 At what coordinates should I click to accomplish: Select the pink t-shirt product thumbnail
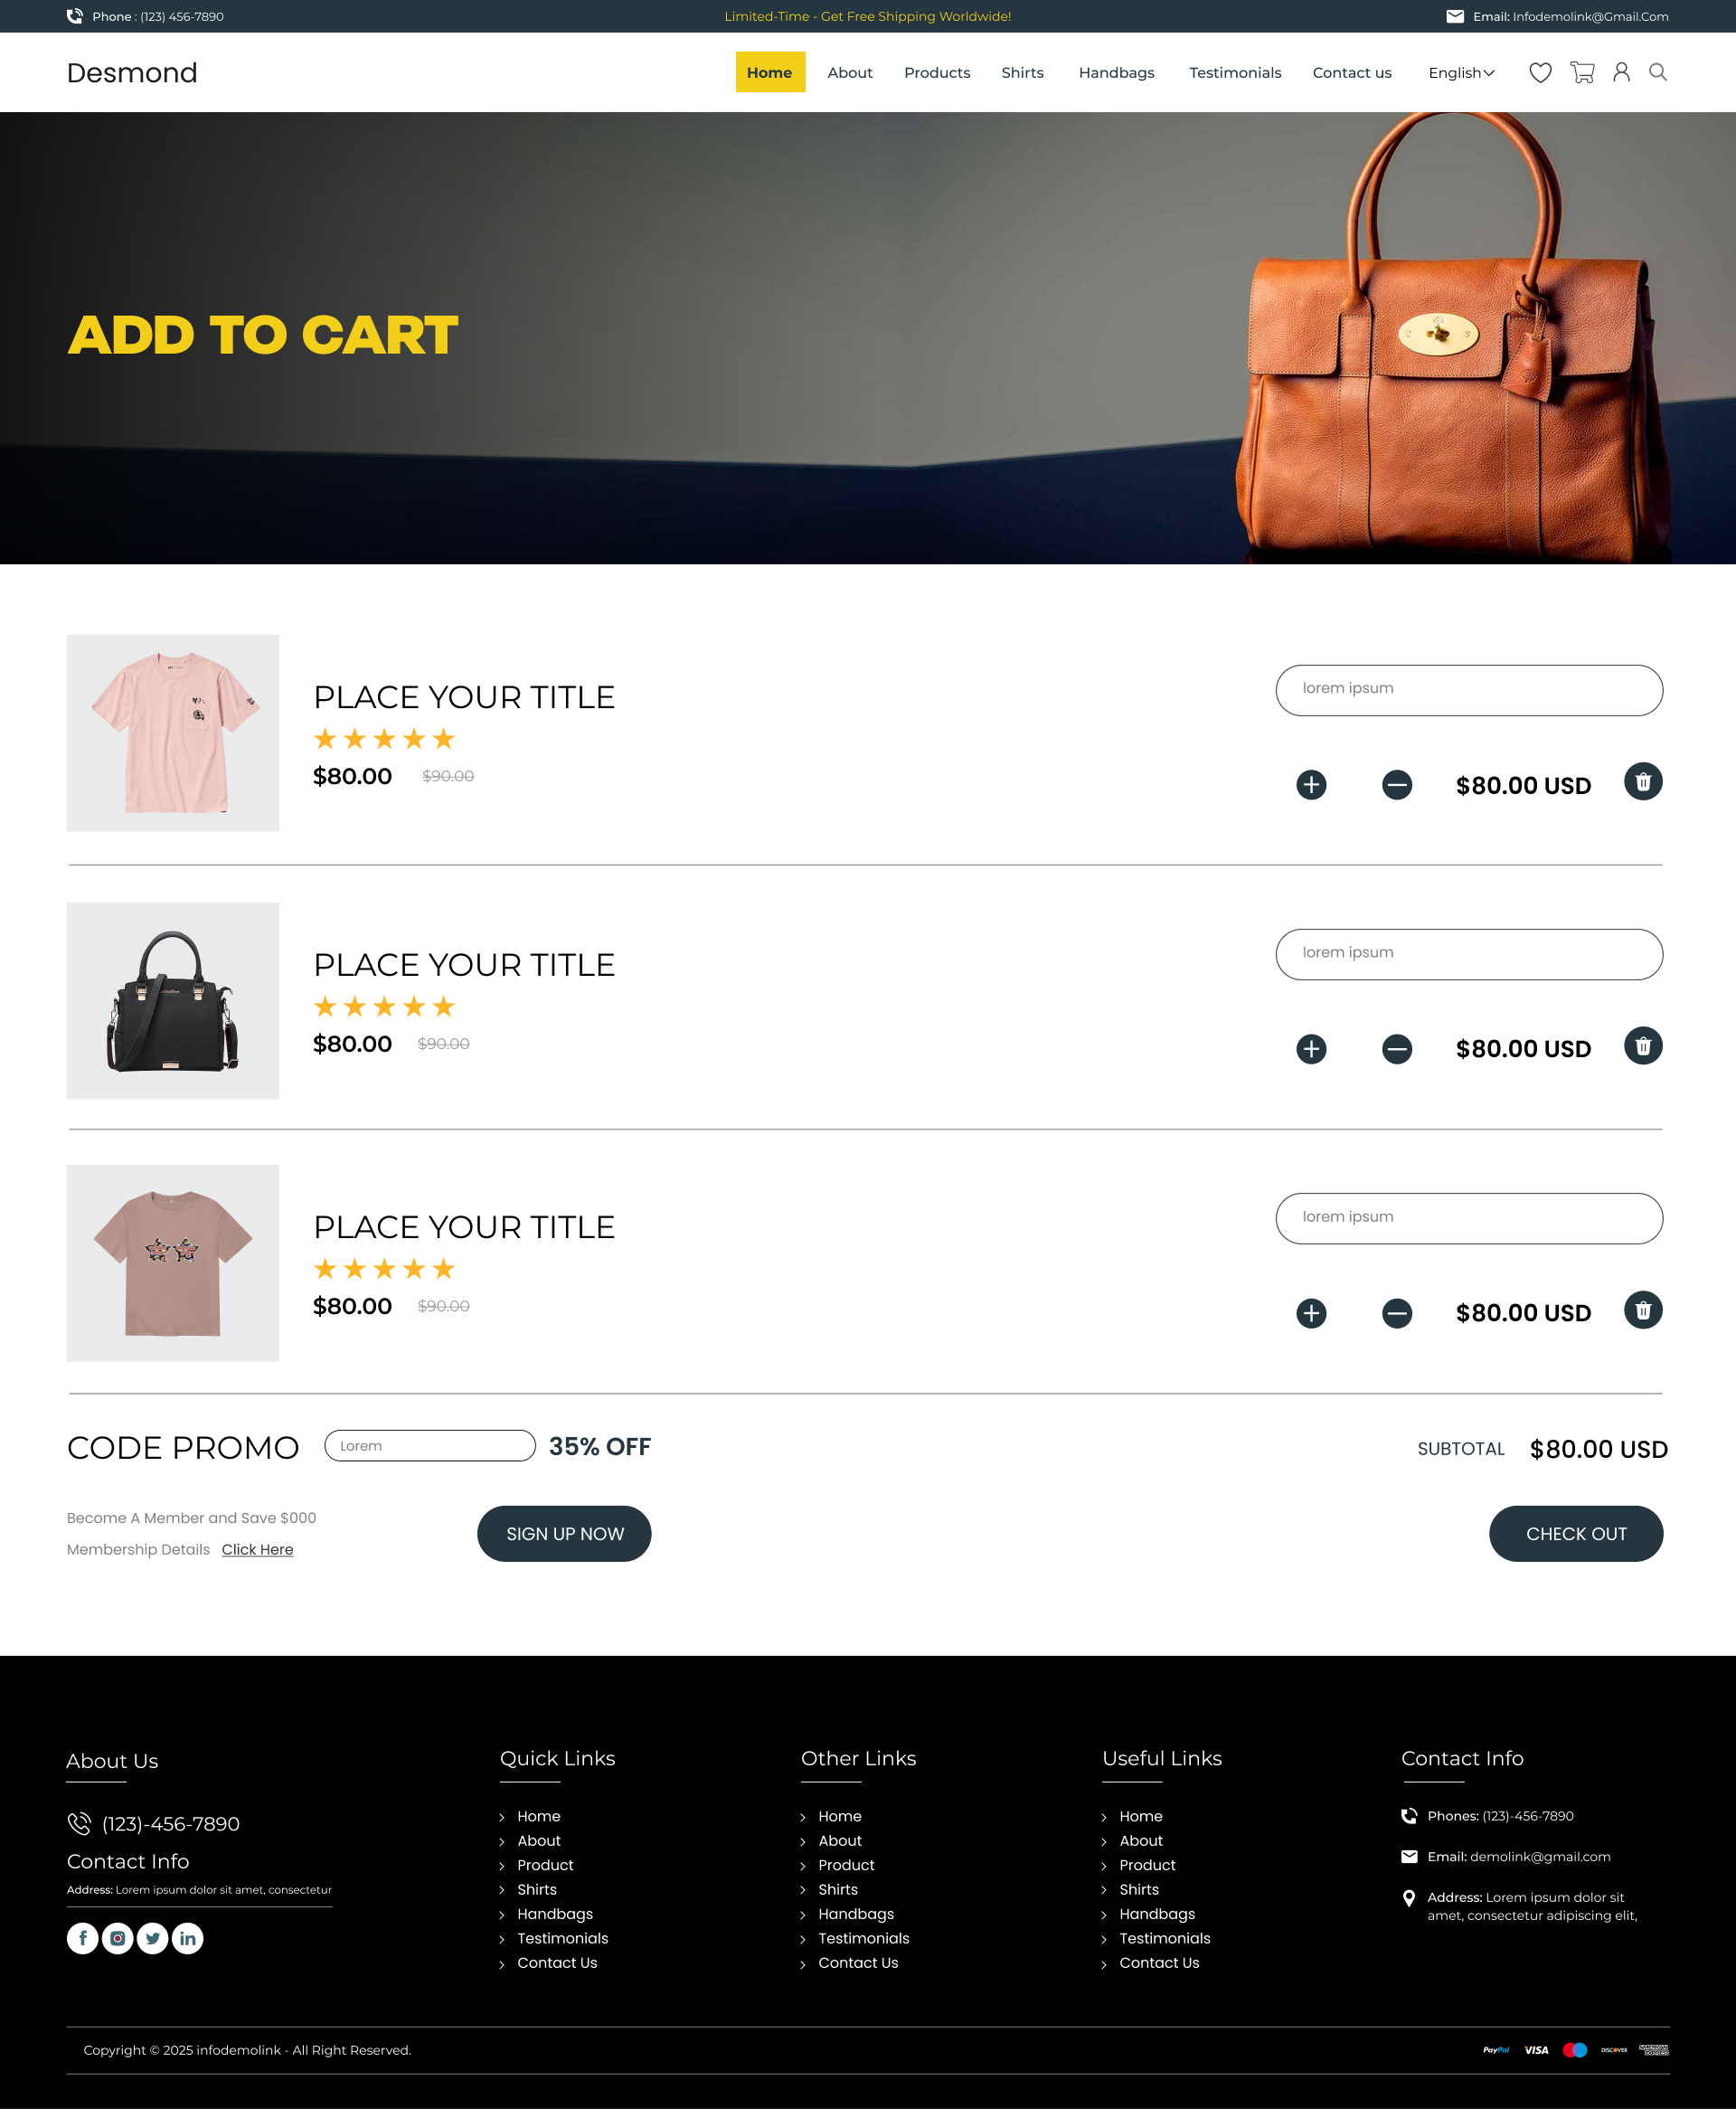[173, 733]
